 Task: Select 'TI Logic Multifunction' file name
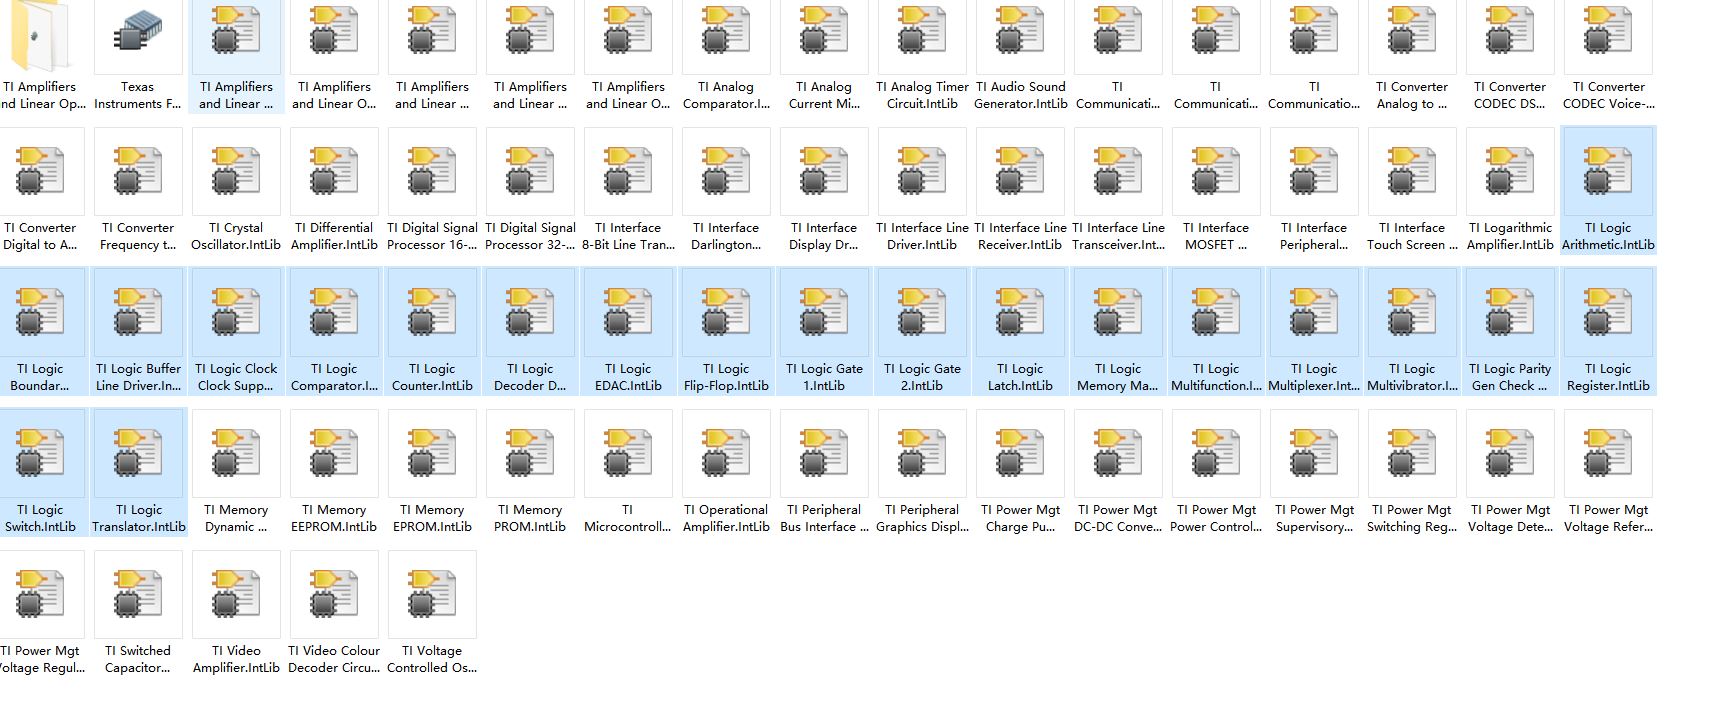coord(1216,377)
